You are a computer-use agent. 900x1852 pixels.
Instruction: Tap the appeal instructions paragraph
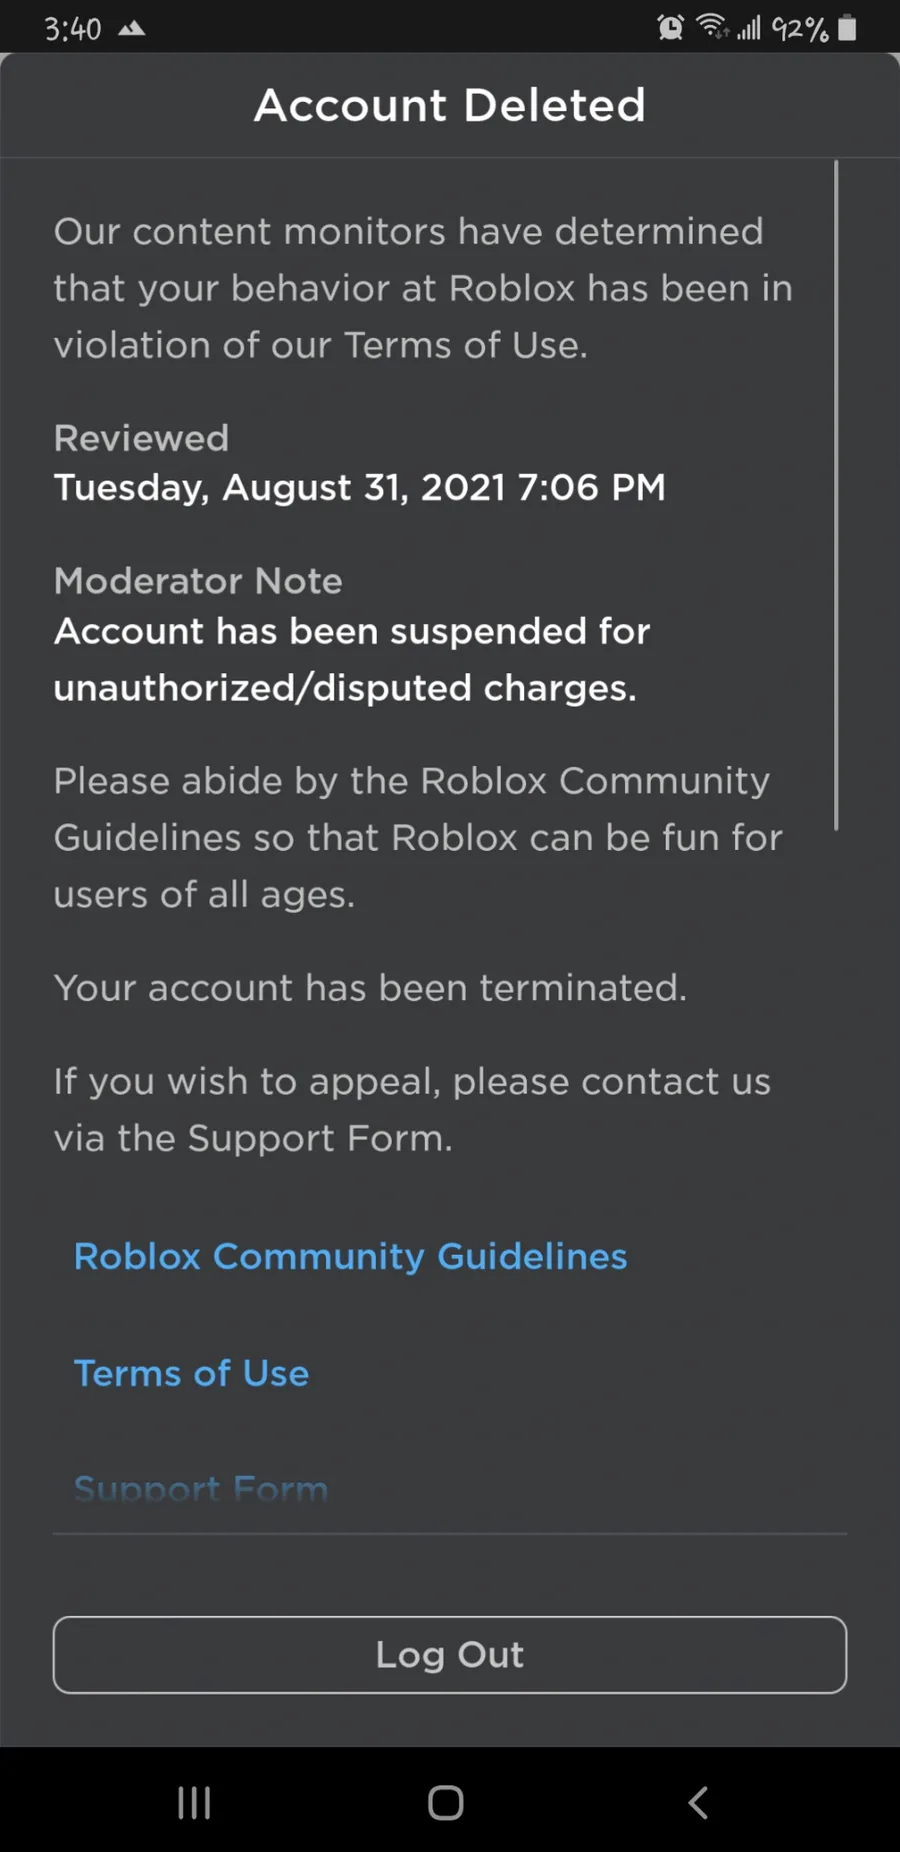pos(411,1109)
